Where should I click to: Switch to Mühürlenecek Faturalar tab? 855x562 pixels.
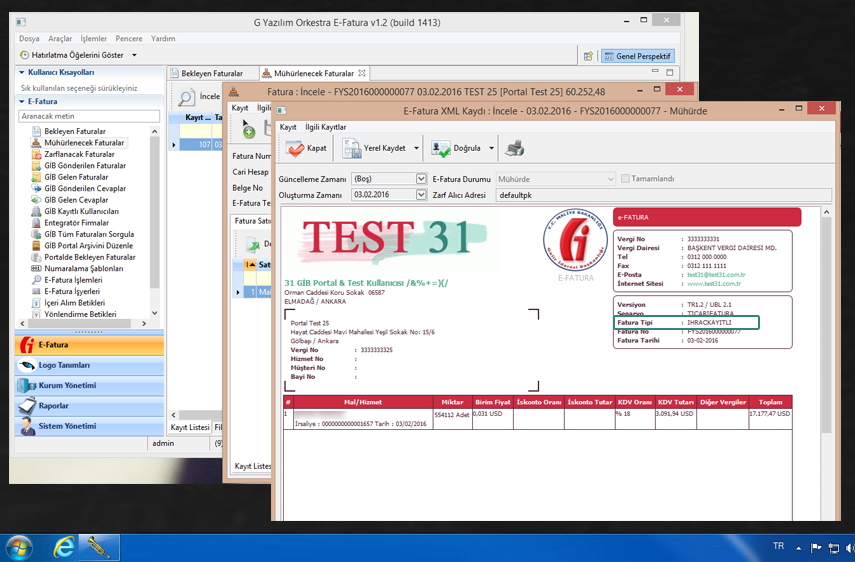coord(314,73)
